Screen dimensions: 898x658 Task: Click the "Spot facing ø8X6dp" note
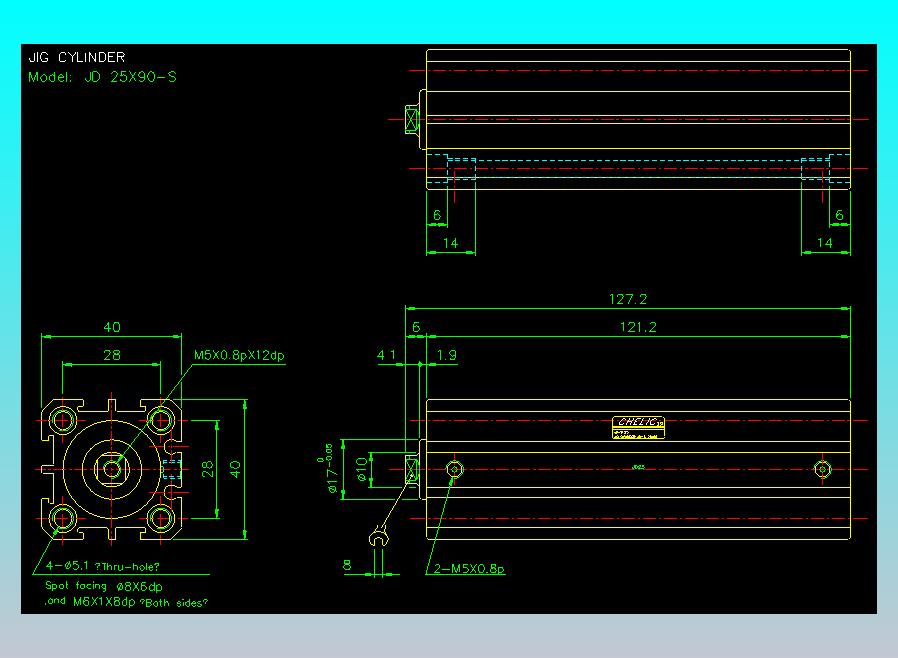(104, 586)
